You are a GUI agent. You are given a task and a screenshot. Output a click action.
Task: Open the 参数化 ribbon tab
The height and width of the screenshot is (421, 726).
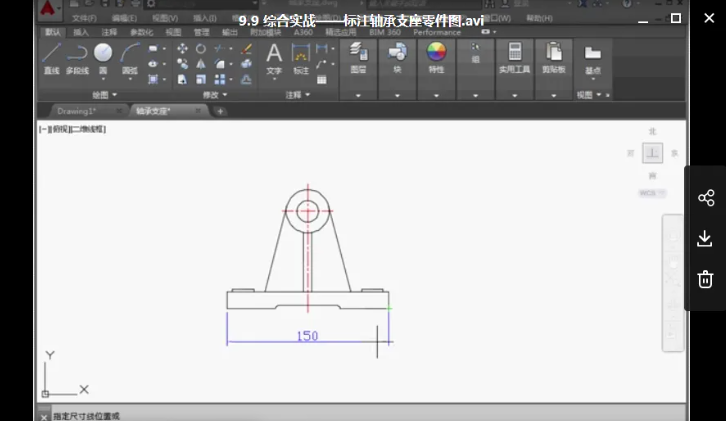[x=141, y=32]
